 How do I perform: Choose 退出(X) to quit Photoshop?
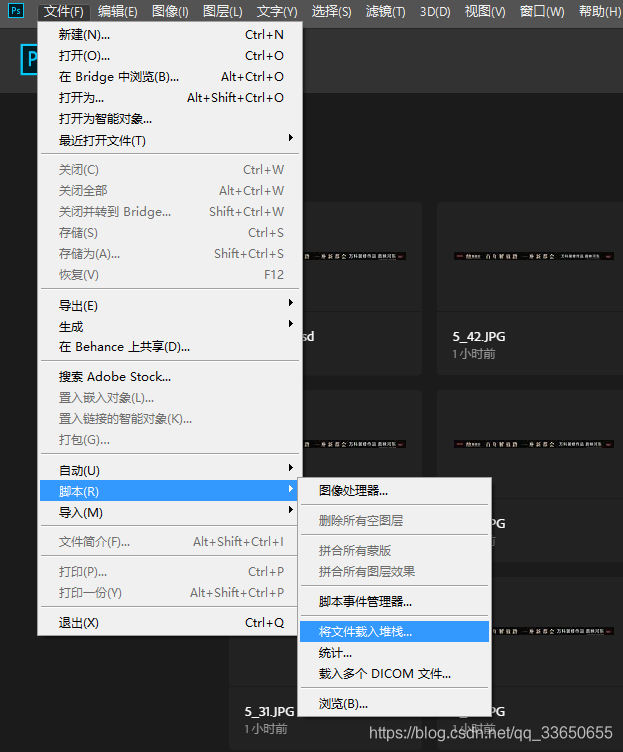pyautogui.click(x=170, y=623)
